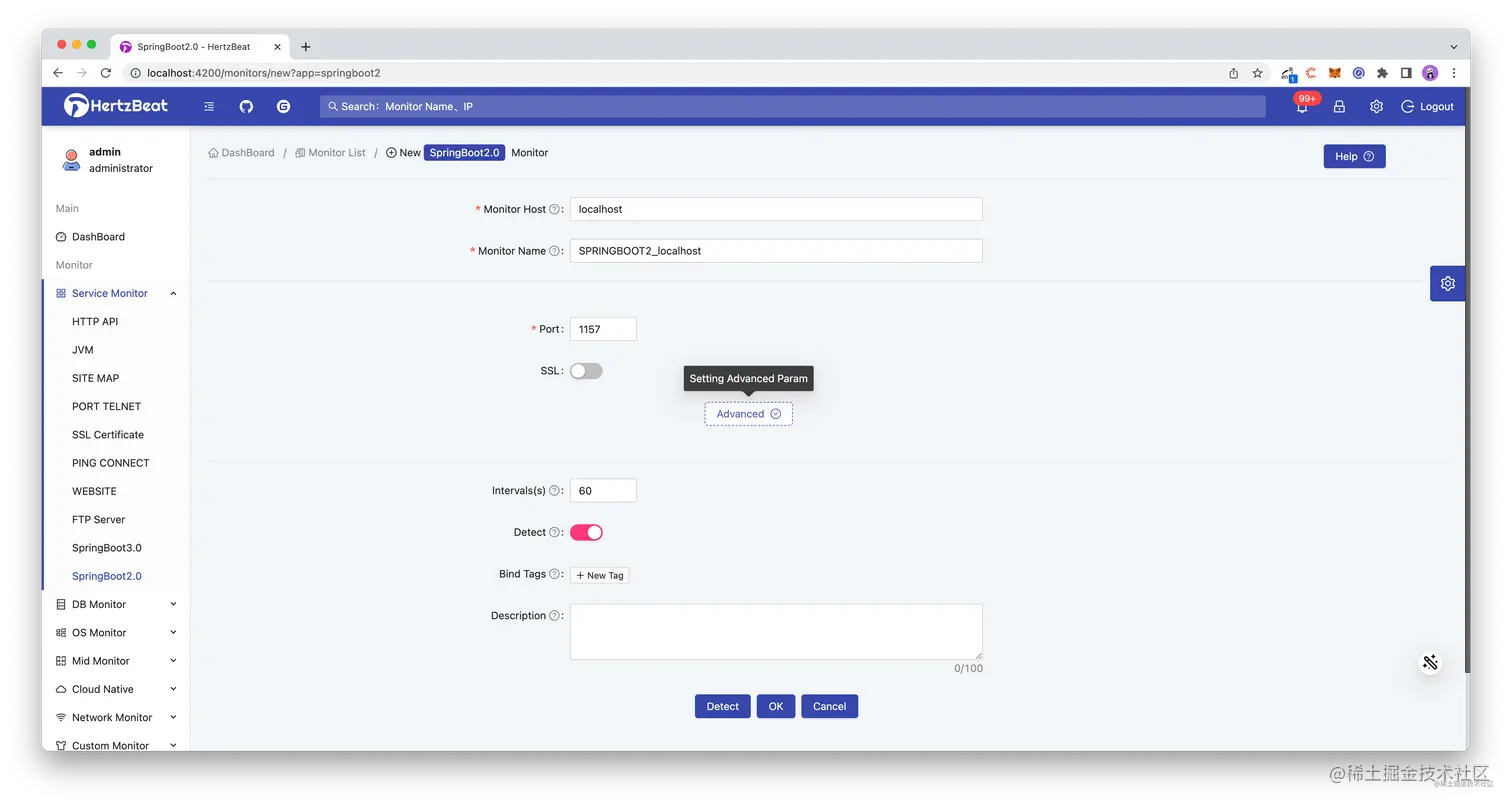Viewport: 1512px width, 806px height.
Task: Open the header settings gear icon
Action: point(1376,106)
